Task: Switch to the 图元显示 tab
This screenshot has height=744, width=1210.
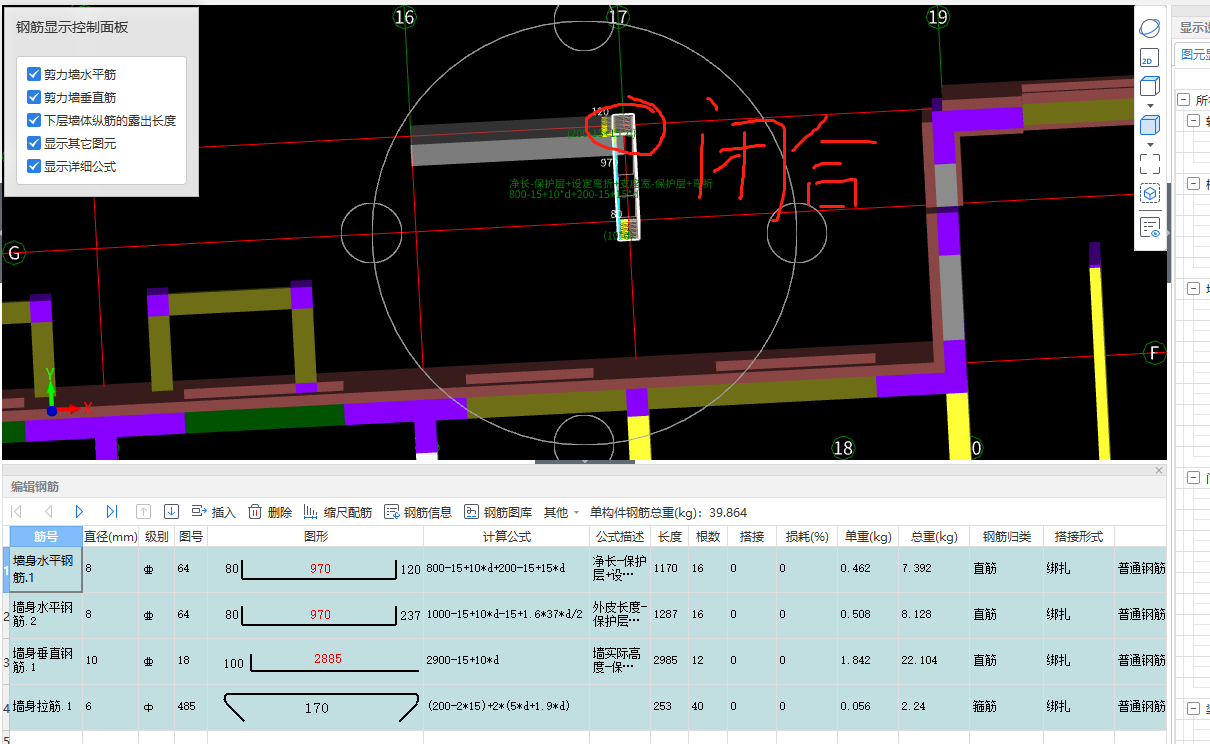Action: coord(1193,54)
